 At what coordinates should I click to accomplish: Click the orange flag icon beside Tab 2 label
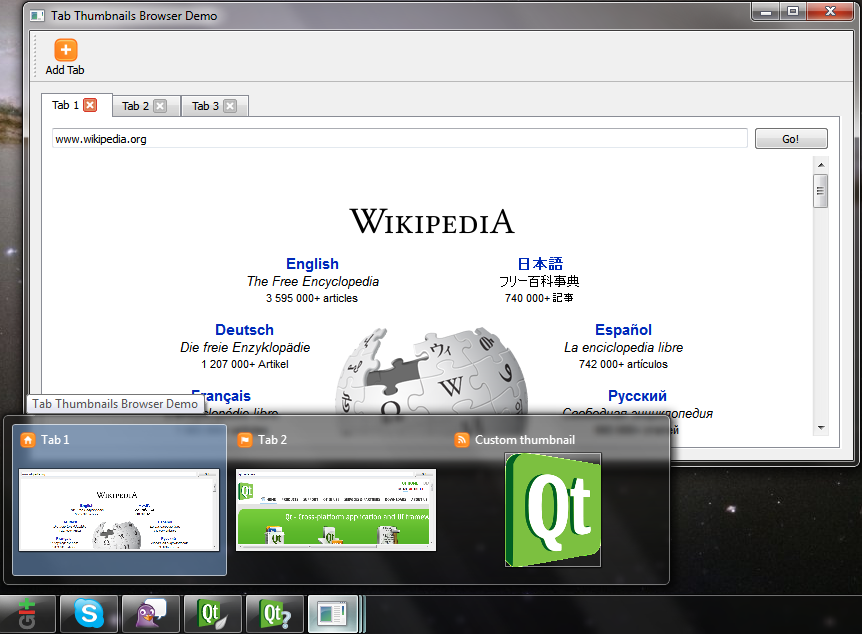244,439
